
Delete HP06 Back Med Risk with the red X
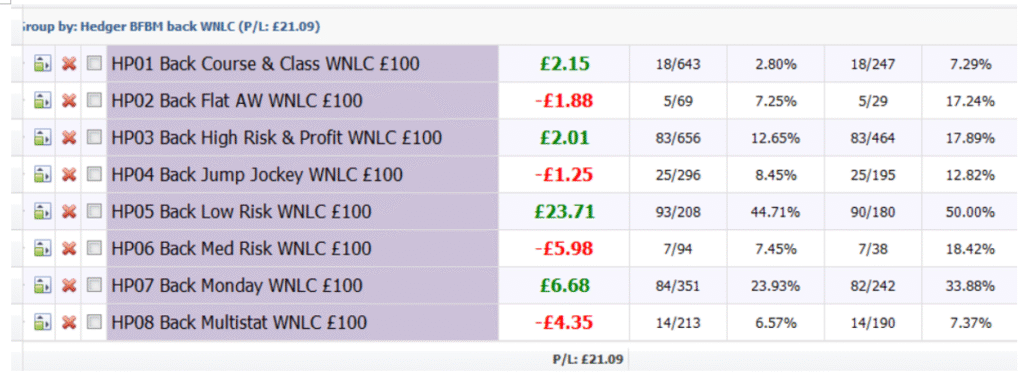69,248
